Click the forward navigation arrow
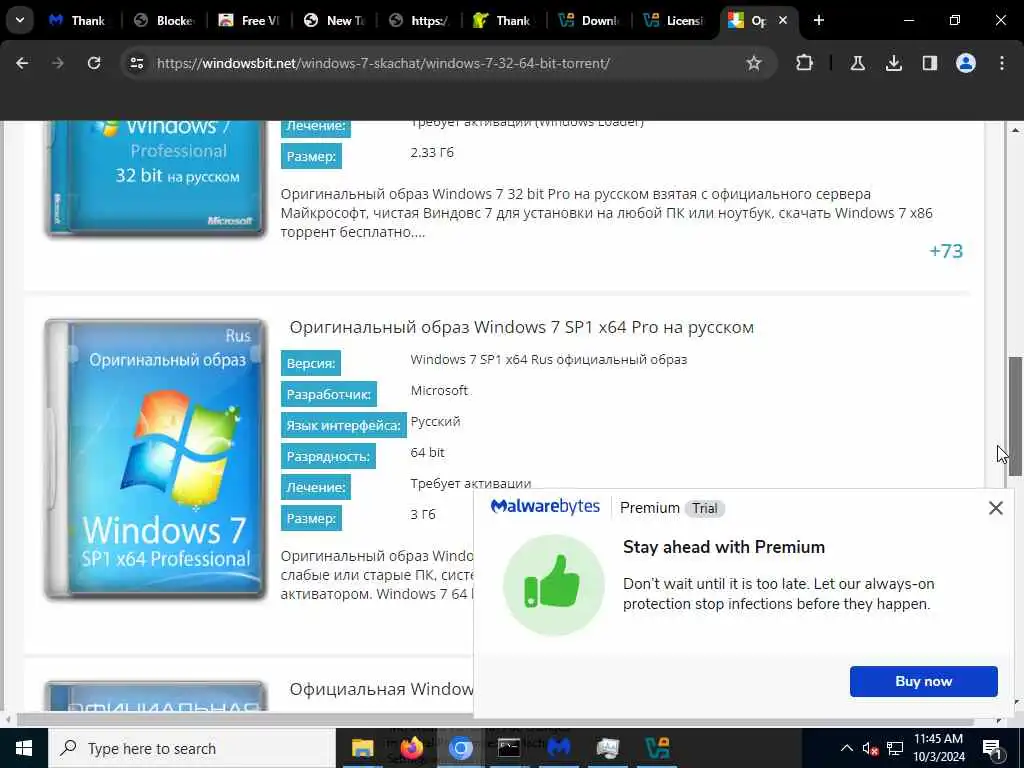Image resolution: width=1024 pixels, height=768 pixels. [x=58, y=63]
